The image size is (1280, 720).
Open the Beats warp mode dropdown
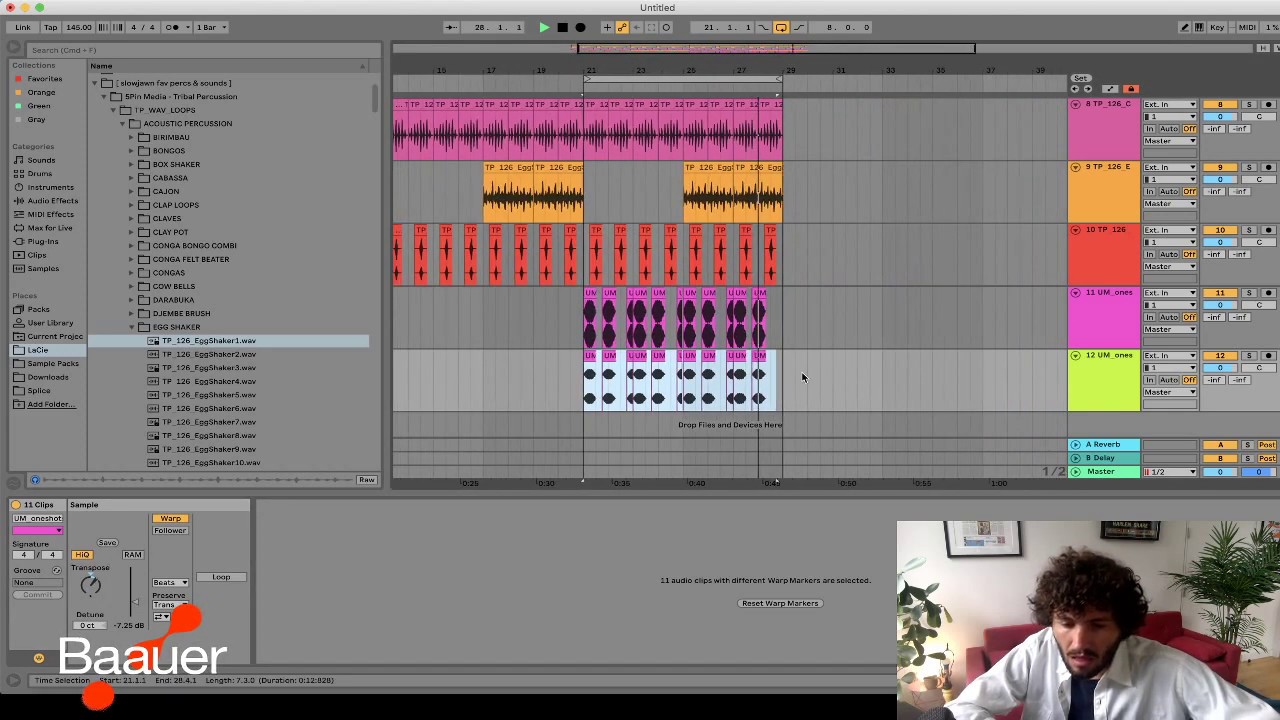coord(170,582)
